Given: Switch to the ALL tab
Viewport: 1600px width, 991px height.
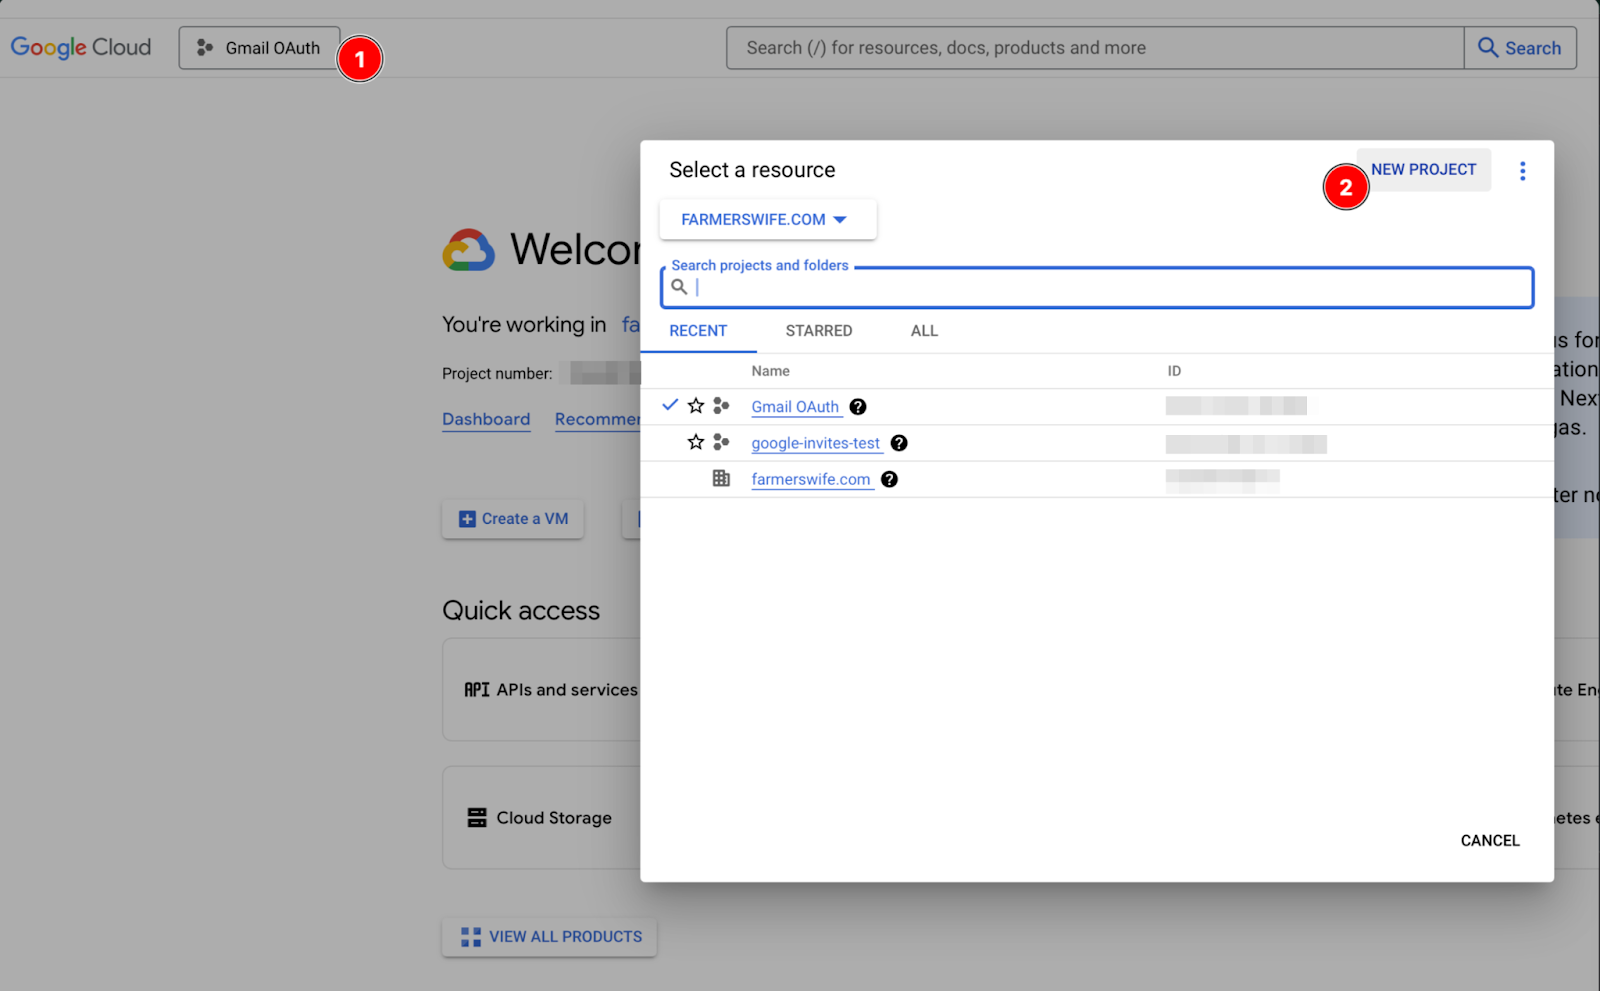Looking at the screenshot, I should pos(924,331).
